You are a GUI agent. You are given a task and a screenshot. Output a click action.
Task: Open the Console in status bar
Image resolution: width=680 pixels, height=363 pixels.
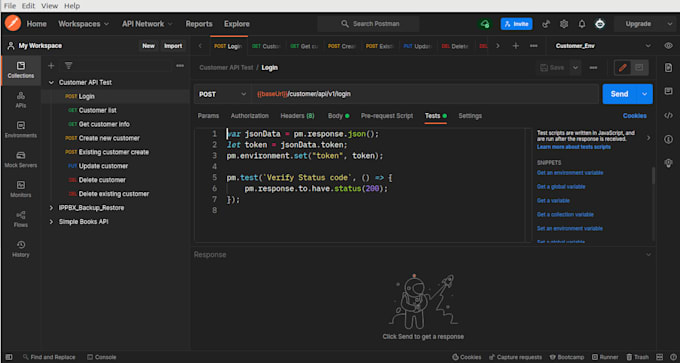tap(102, 357)
